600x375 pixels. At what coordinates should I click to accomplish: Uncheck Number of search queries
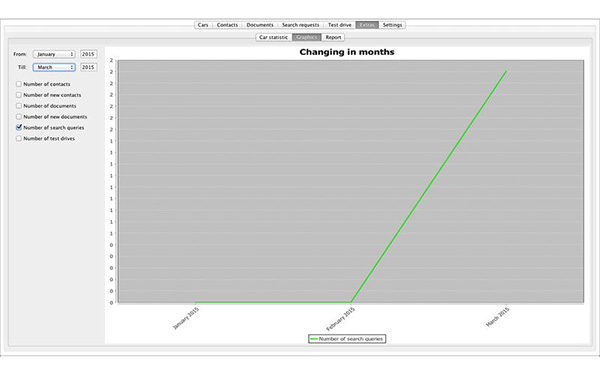click(x=19, y=127)
